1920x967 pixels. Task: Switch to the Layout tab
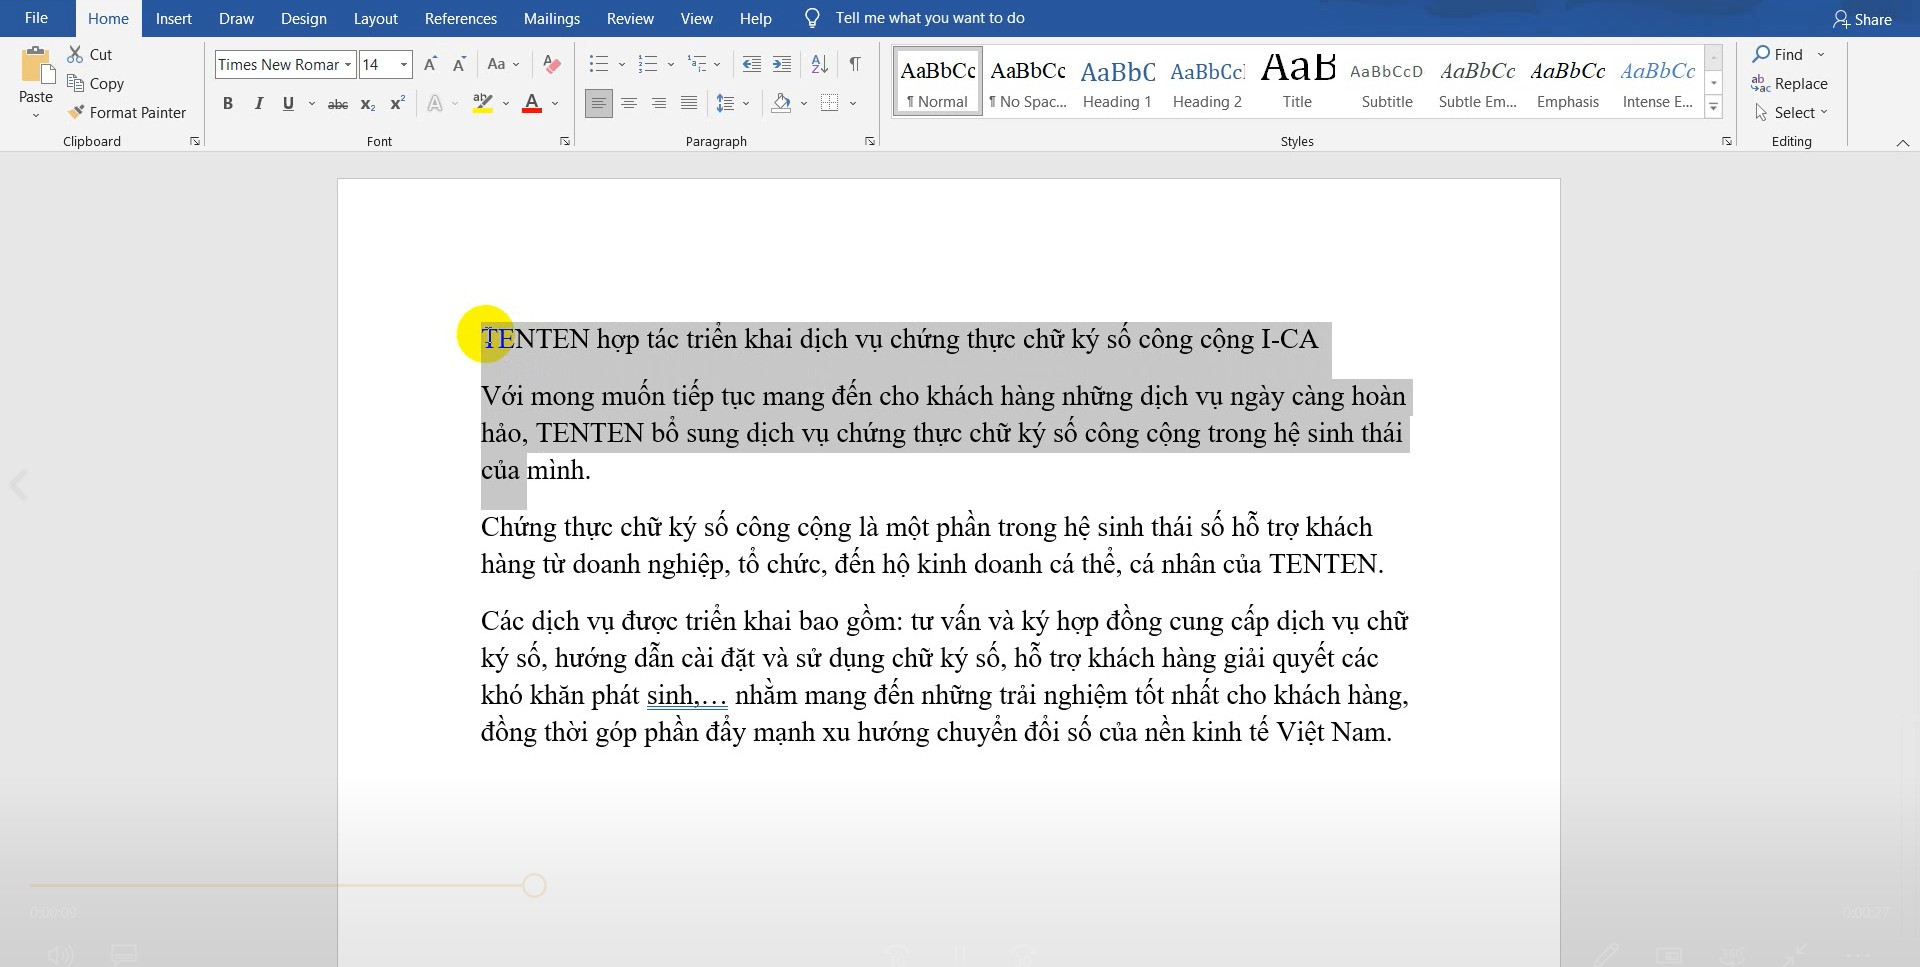pyautogui.click(x=375, y=18)
